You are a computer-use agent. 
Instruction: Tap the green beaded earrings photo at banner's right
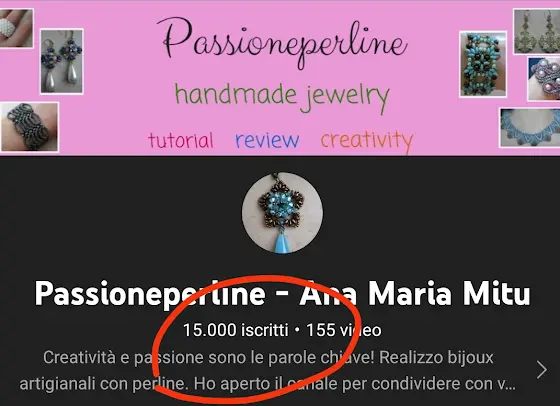[537, 31]
